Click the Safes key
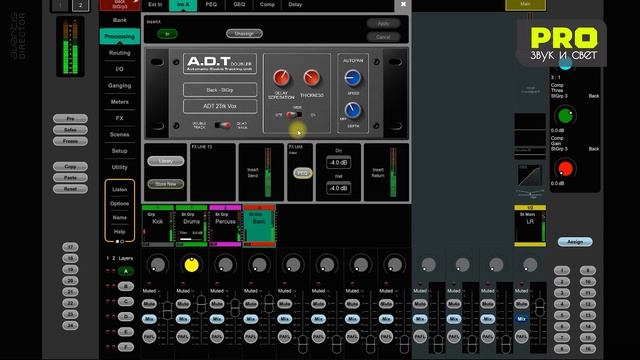Viewport: 640px width, 360px height. pos(70,130)
